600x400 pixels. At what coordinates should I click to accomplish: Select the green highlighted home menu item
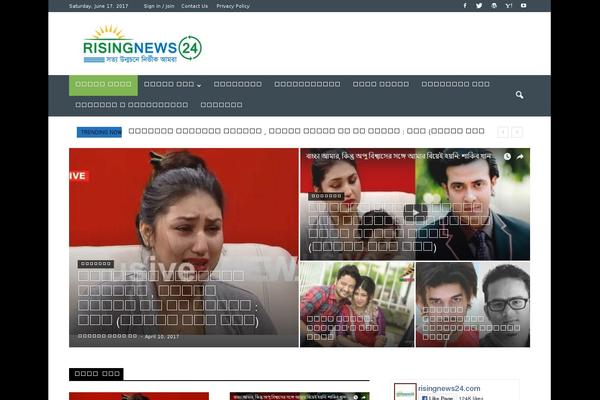[103, 85]
